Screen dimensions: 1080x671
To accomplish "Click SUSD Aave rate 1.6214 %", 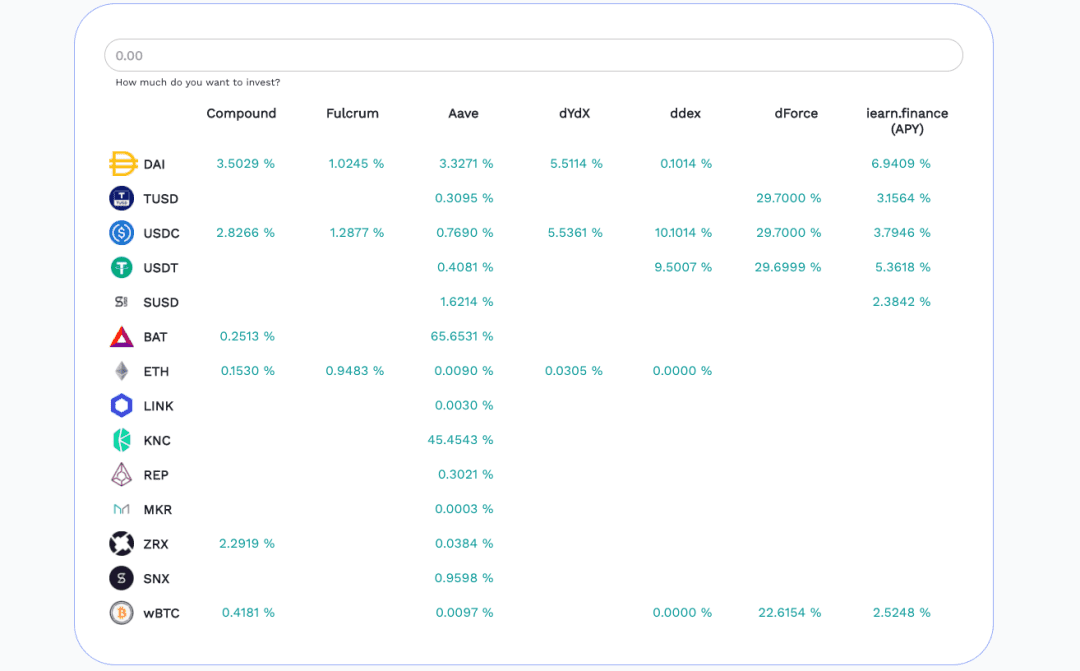I will click(x=466, y=301).
